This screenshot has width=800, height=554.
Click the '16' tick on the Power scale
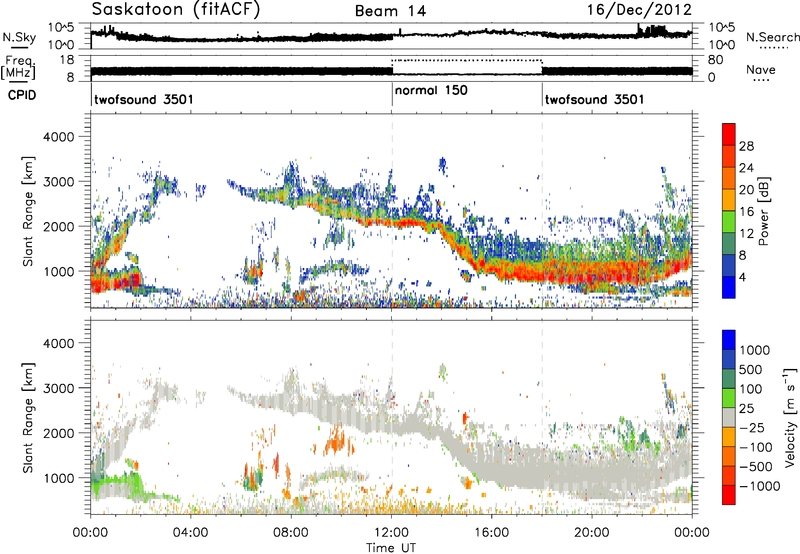click(x=746, y=212)
